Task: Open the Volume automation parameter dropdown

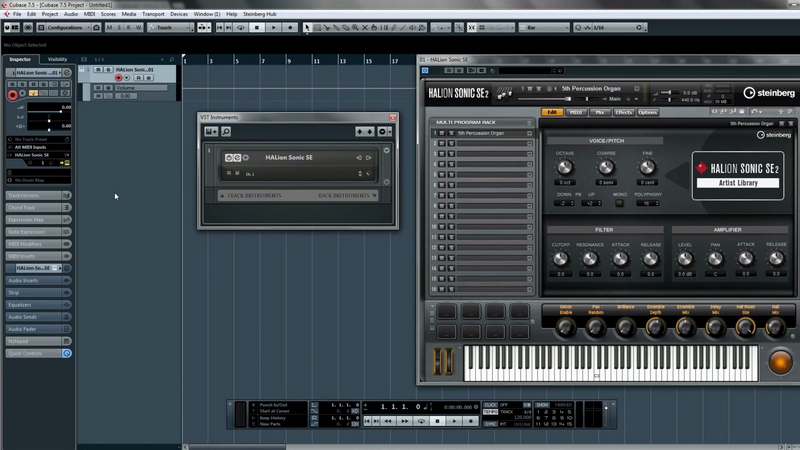Action: pos(141,88)
